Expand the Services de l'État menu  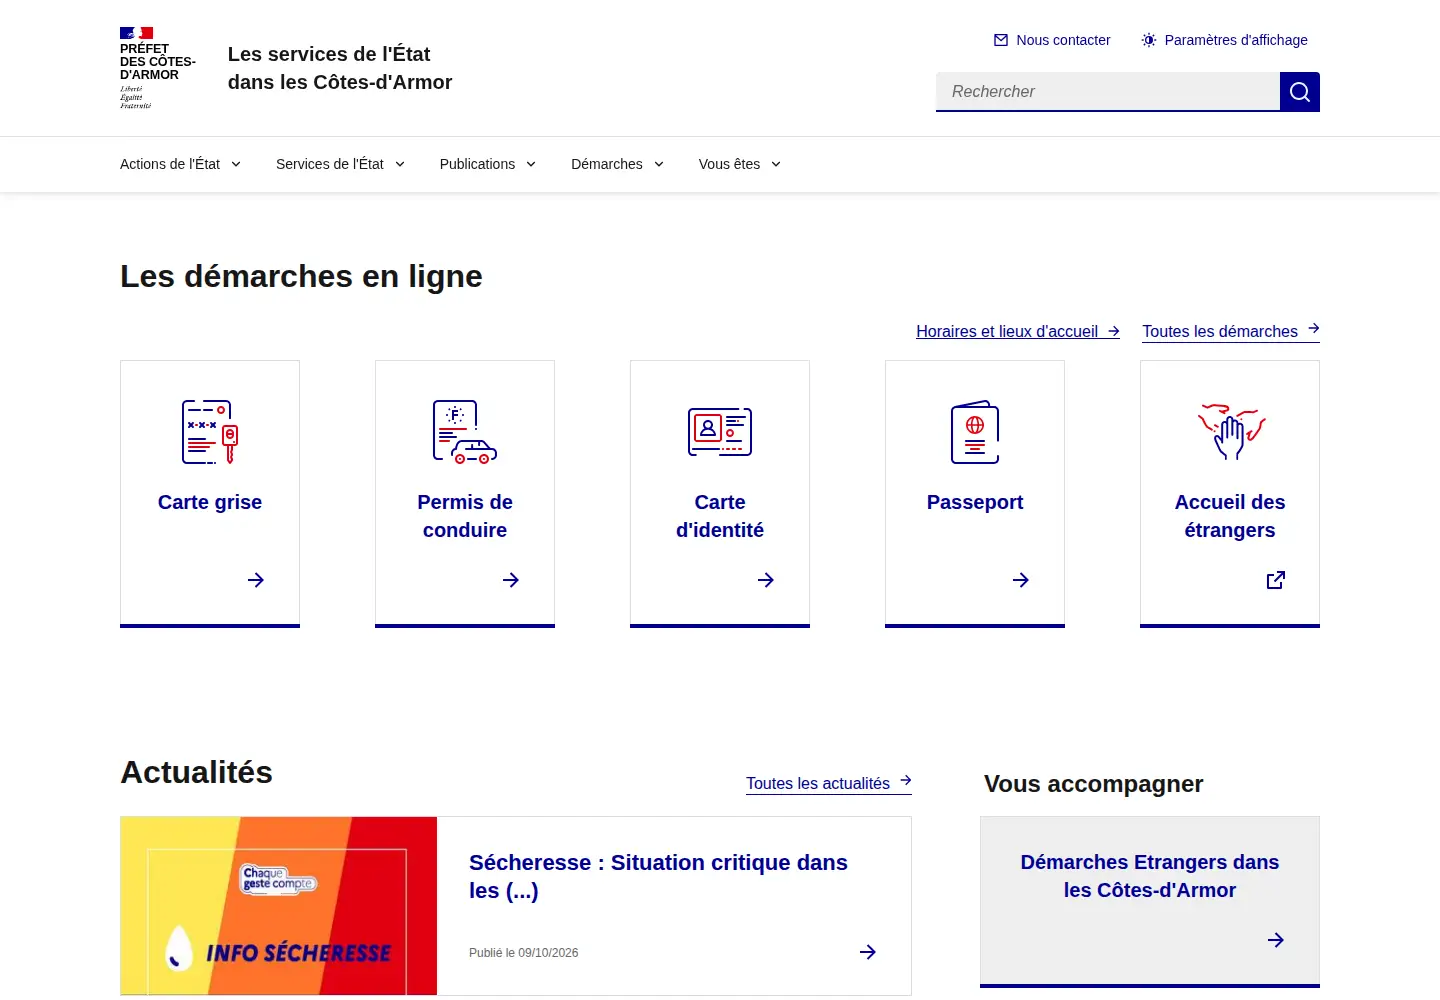tap(340, 164)
